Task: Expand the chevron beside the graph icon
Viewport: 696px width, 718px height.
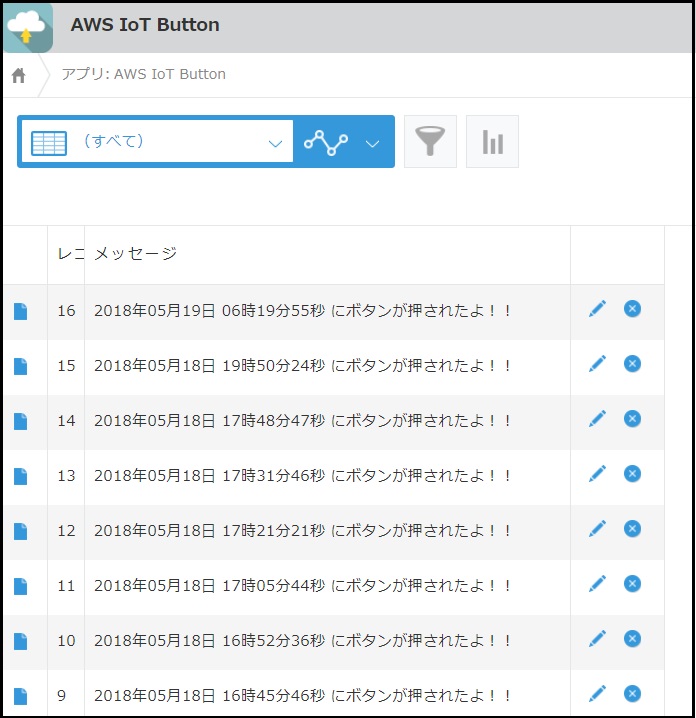Action: (372, 144)
